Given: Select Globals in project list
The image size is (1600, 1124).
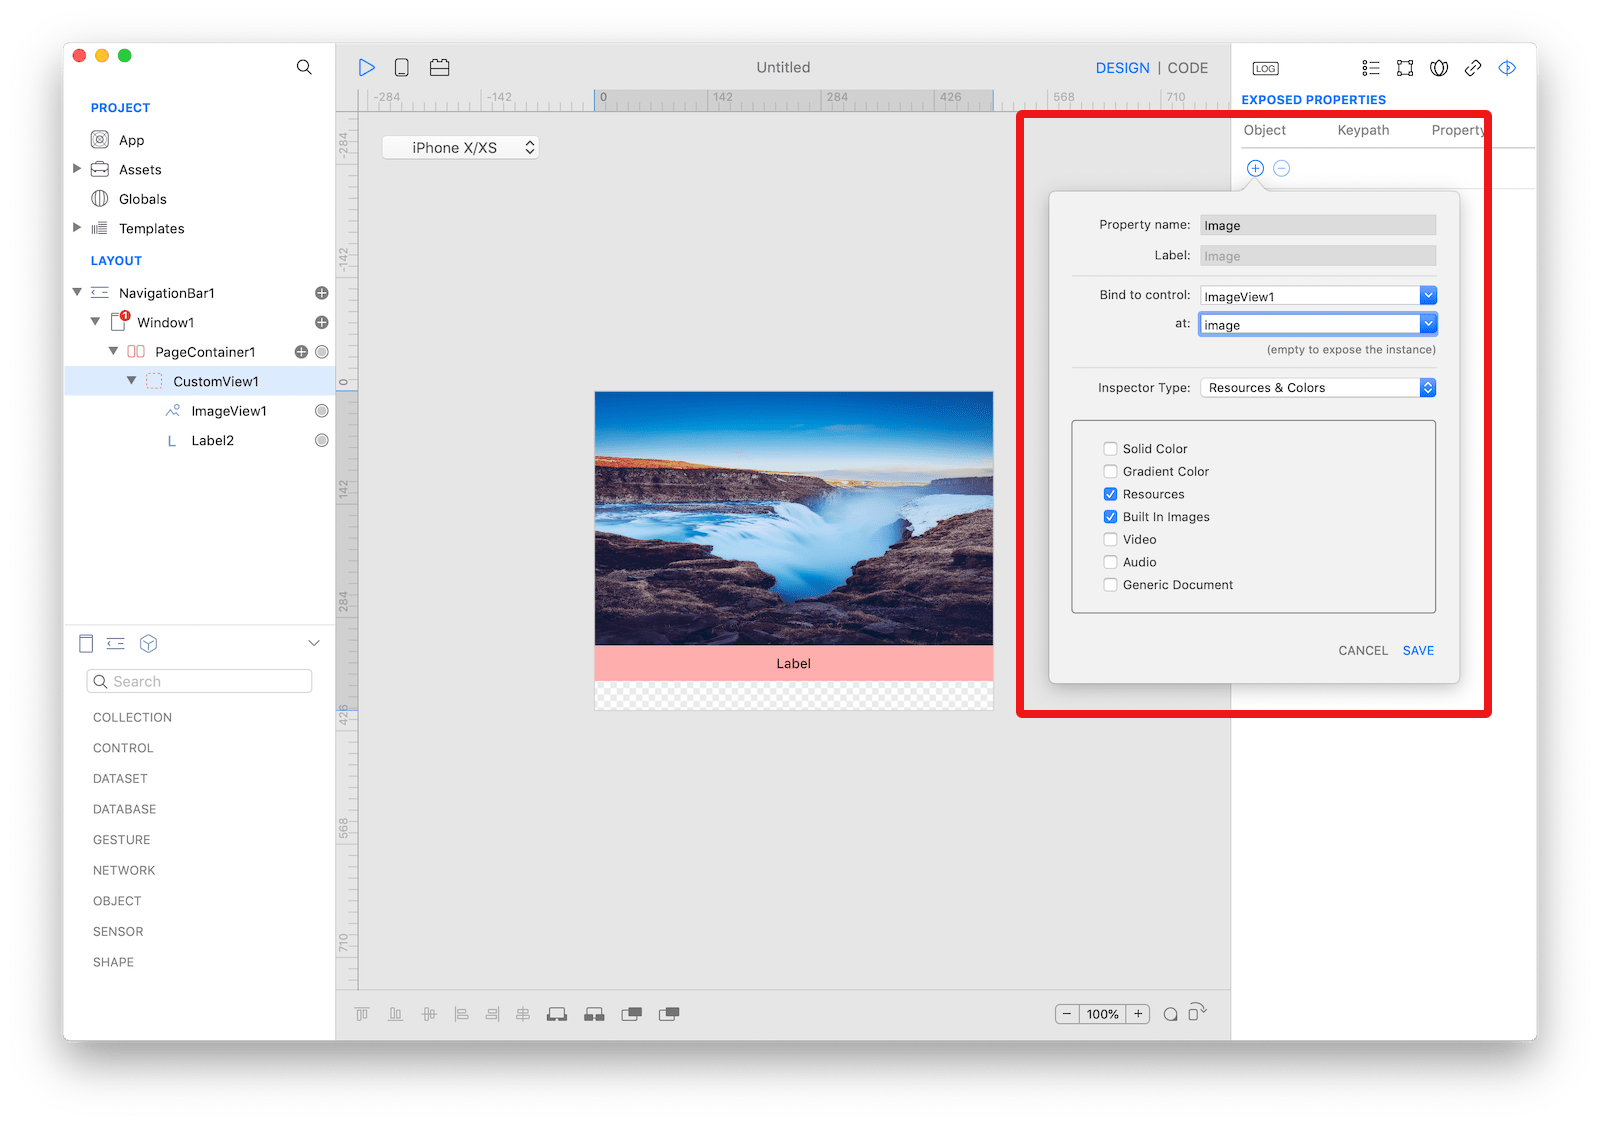Looking at the screenshot, I should coord(143,199).
